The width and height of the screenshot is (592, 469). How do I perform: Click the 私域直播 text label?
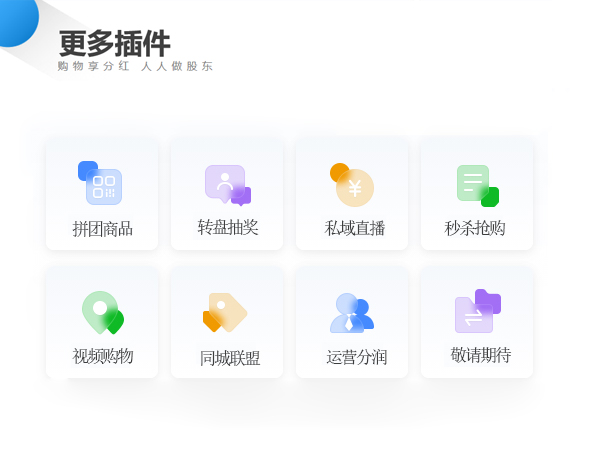pos(355,228)
